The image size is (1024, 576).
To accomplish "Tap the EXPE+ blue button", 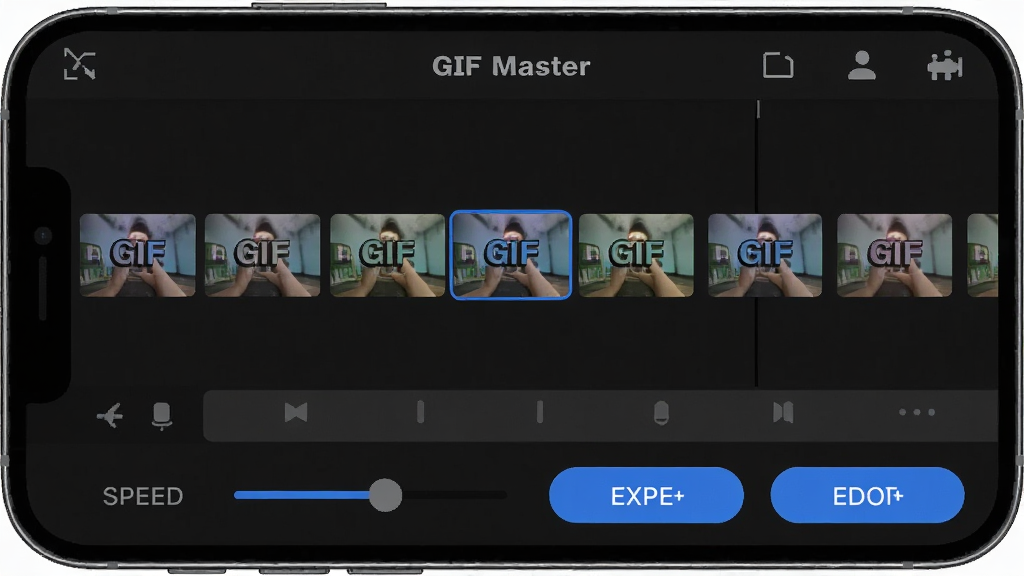I will point(647,495).
